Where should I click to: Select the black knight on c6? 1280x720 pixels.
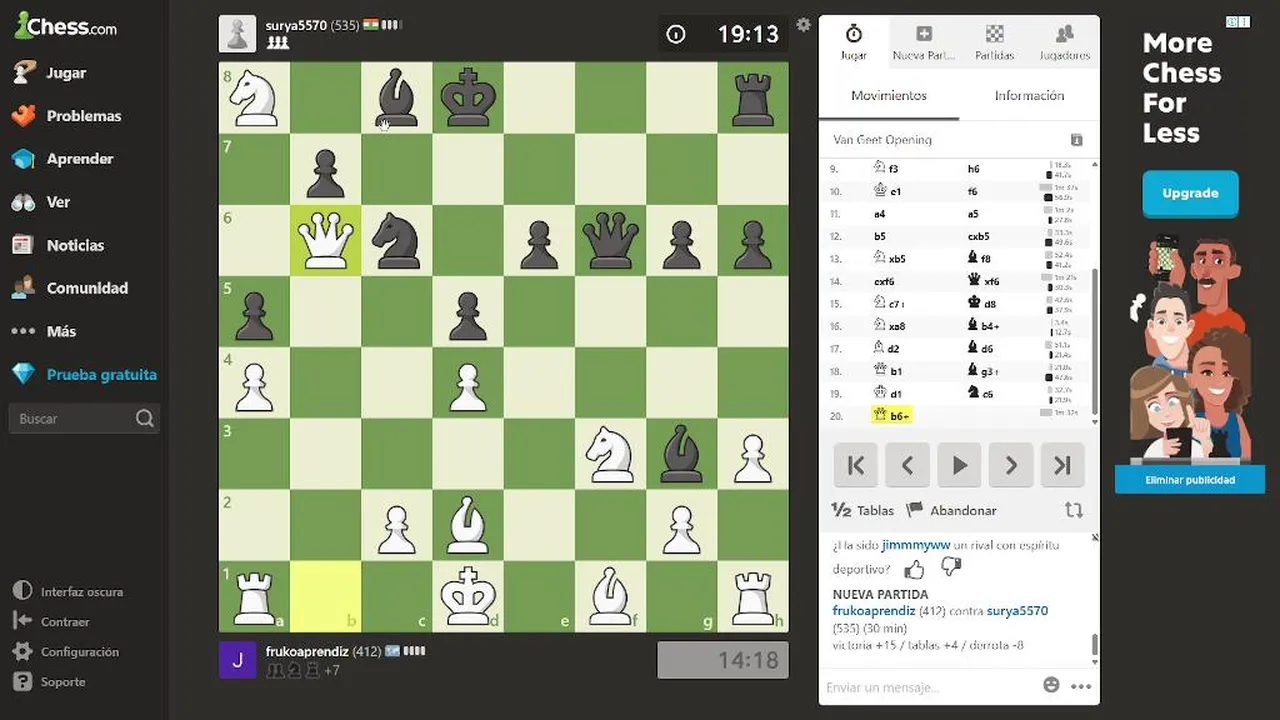click(396, 241)
